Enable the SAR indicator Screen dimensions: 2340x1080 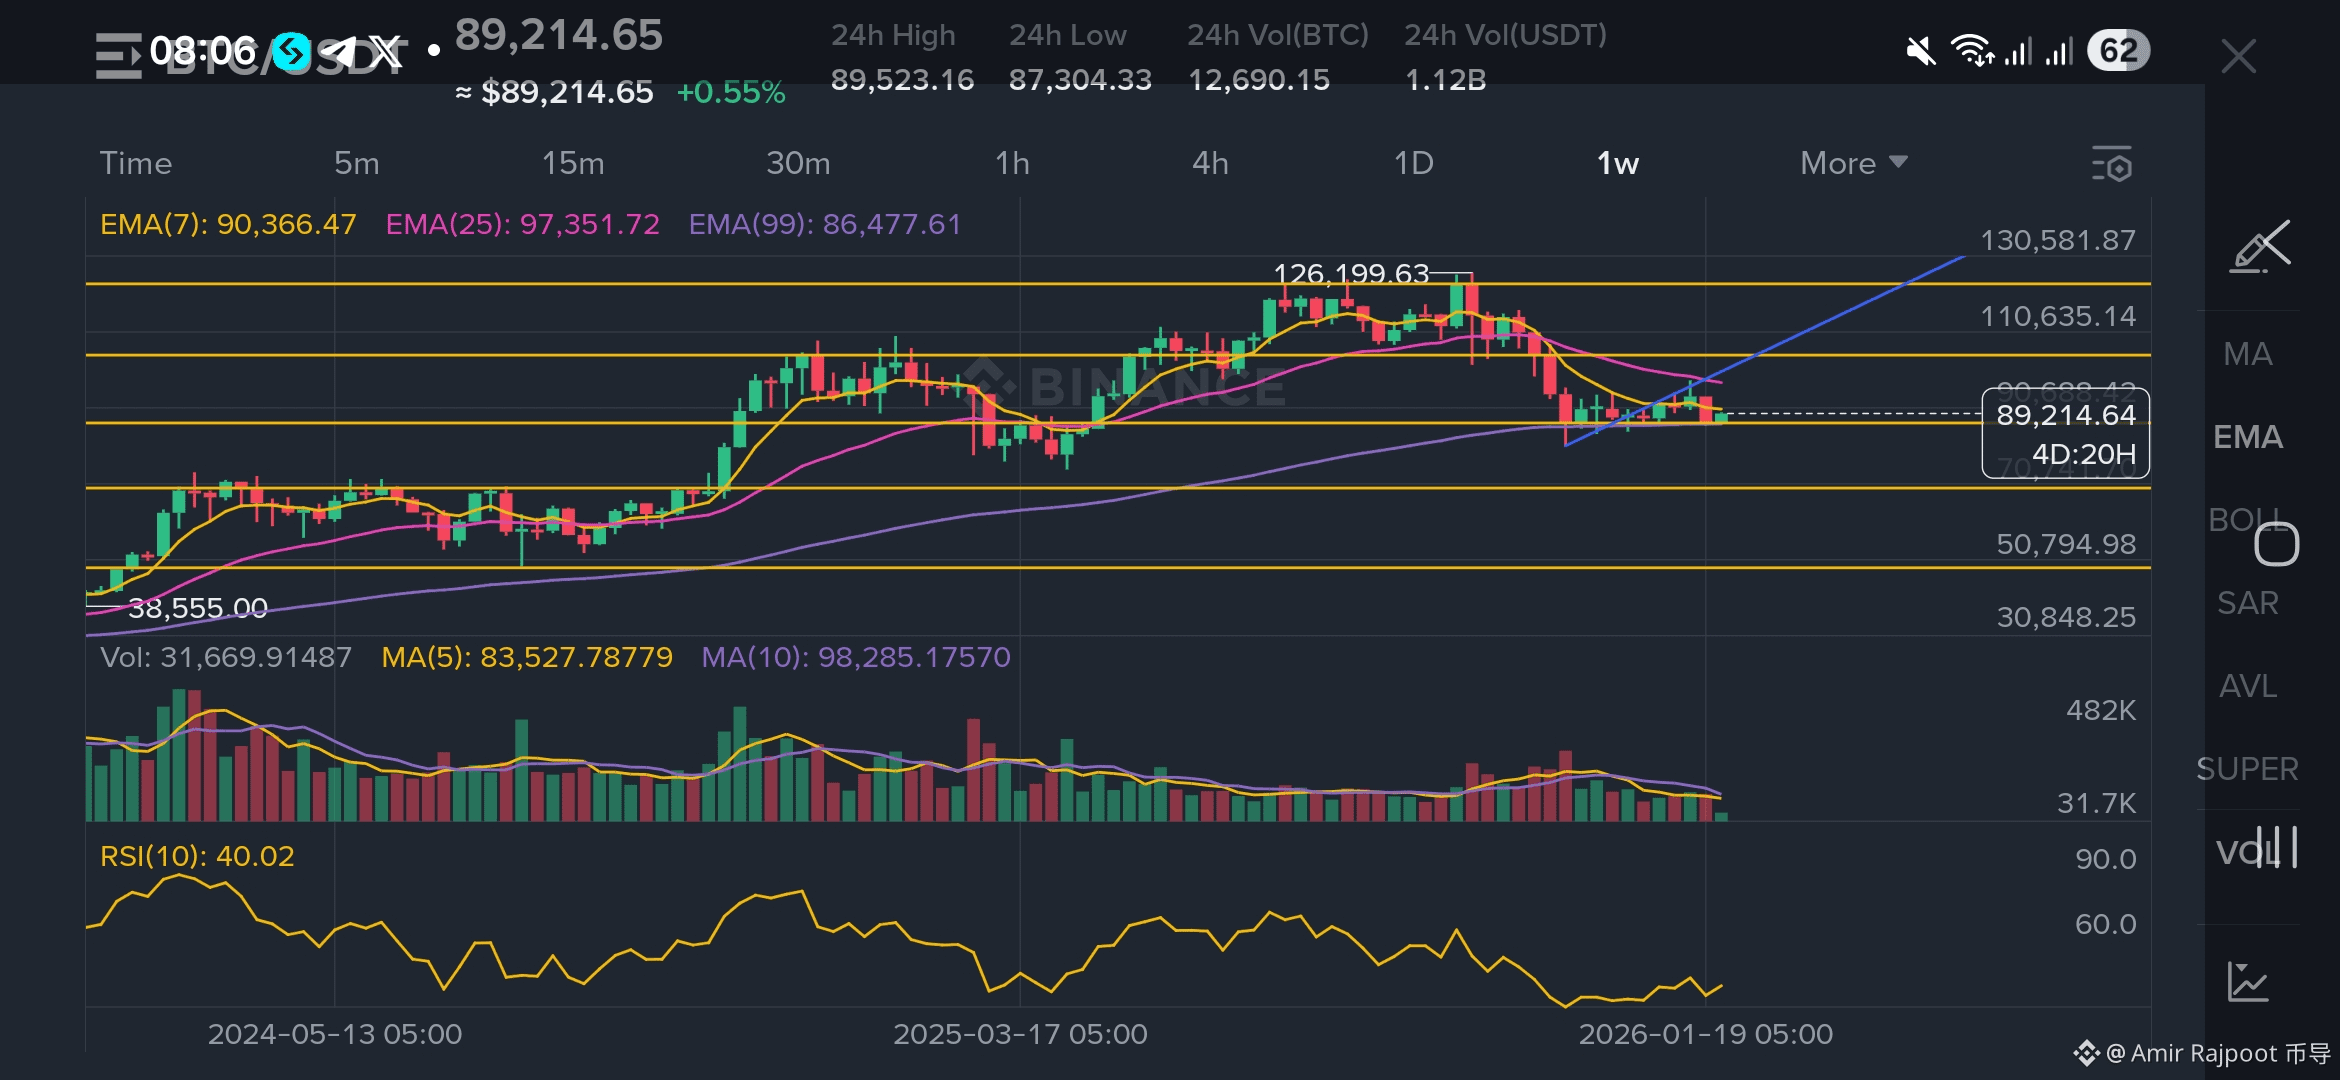pyautogui.click(x=2247, y=603)
